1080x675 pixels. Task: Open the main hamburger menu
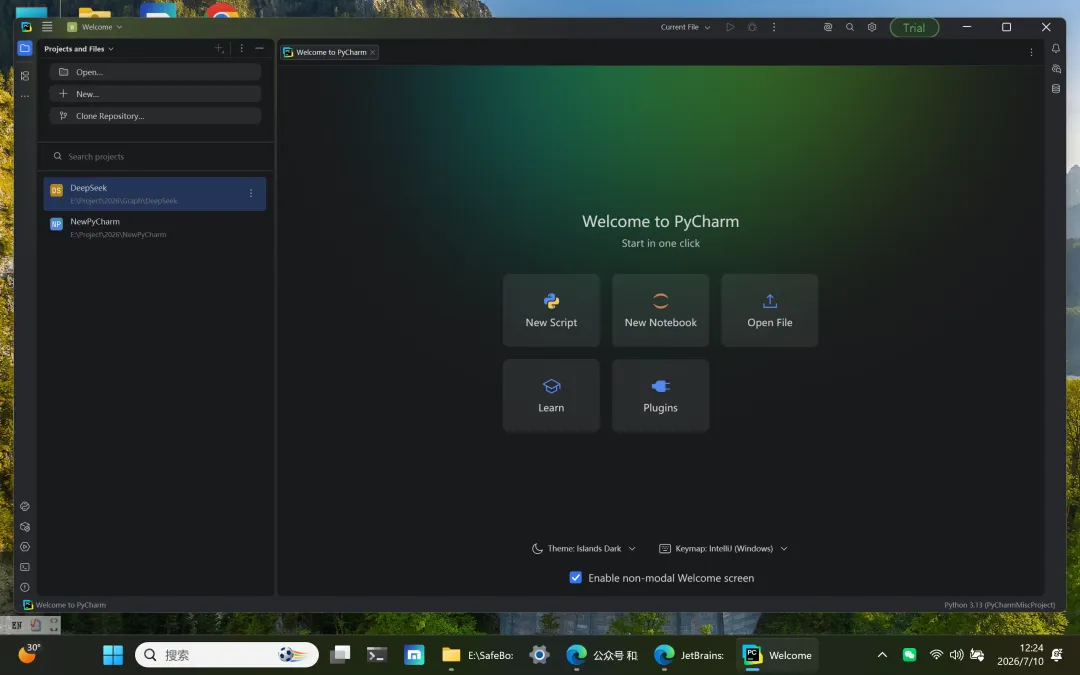click(47, 27)
